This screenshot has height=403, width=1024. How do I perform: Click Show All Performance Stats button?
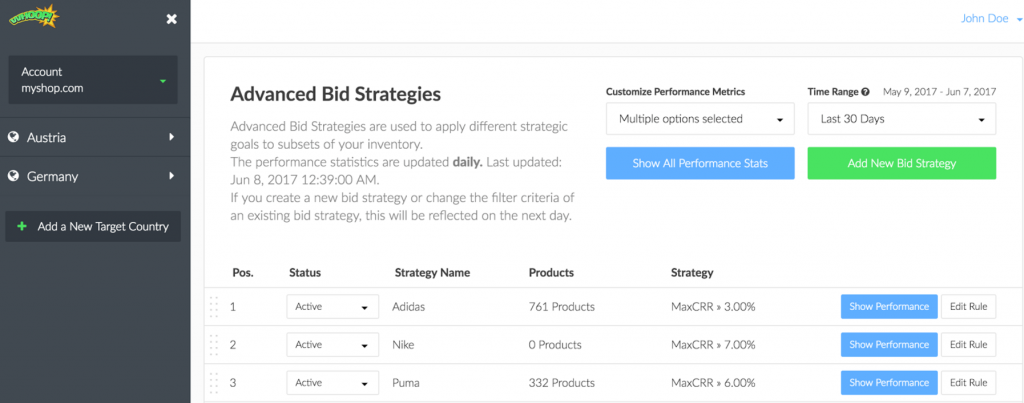pos(700,163)
